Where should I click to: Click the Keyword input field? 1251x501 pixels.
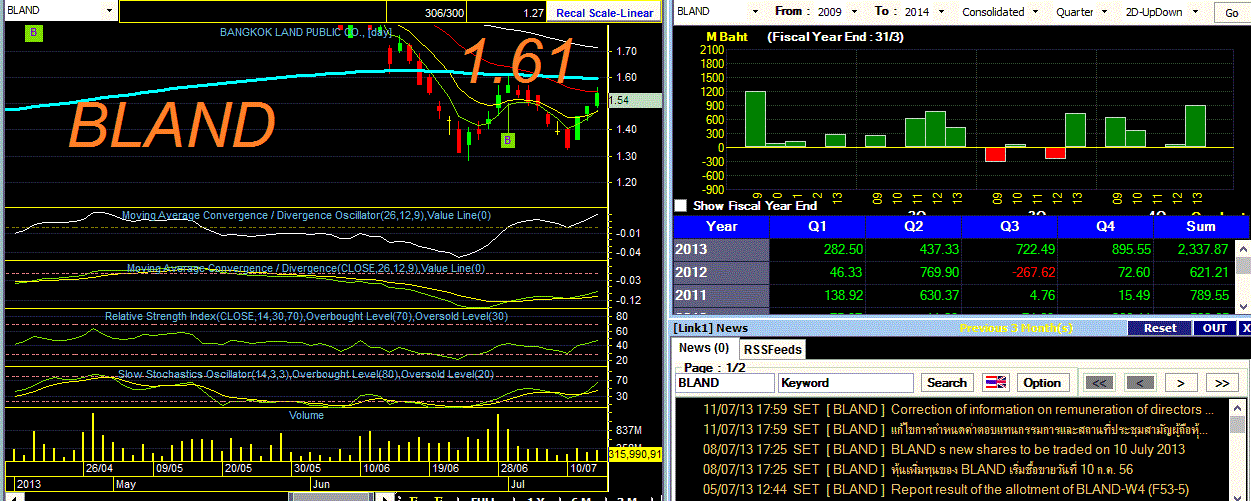(x=846, y=382)
